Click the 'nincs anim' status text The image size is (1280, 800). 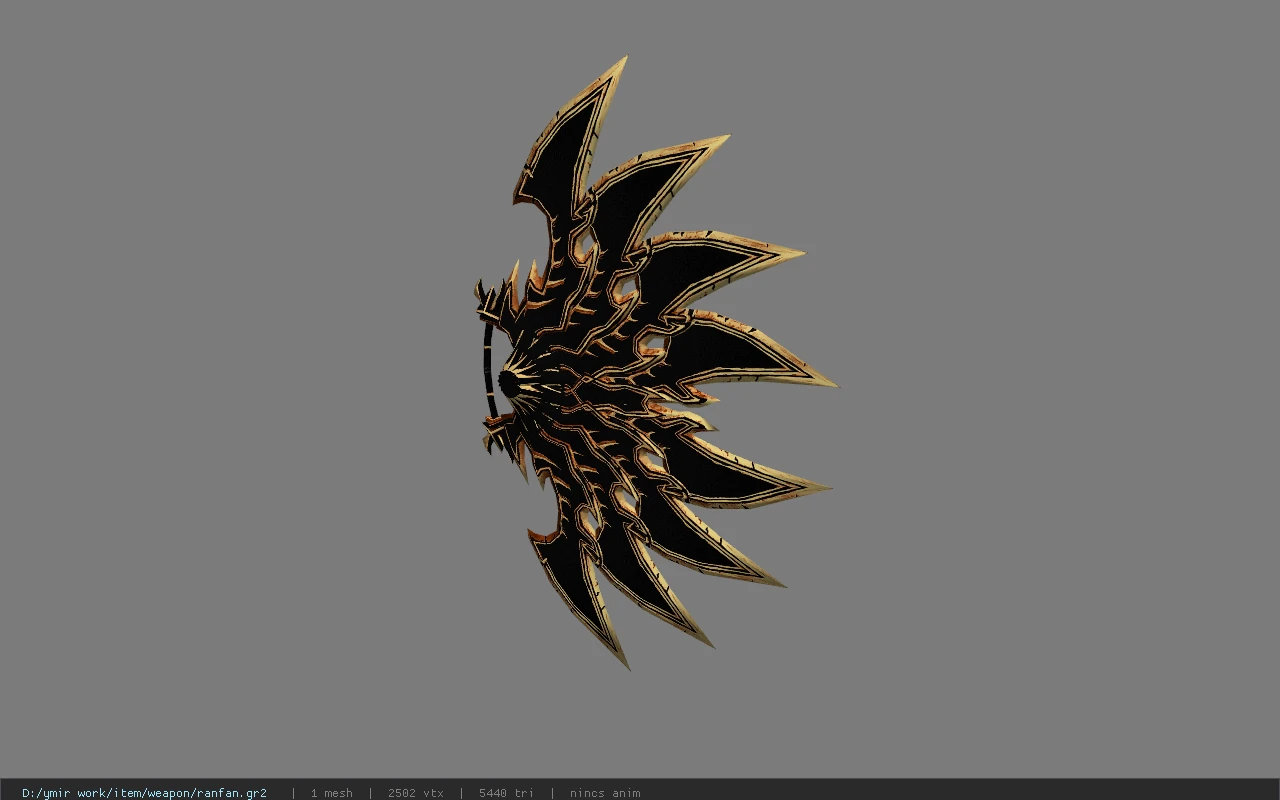click(605, 793)
